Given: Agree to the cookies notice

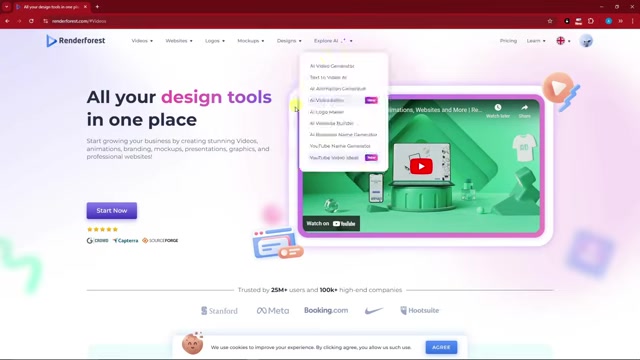Looking at the screenshot, I should tap(441, 347).
